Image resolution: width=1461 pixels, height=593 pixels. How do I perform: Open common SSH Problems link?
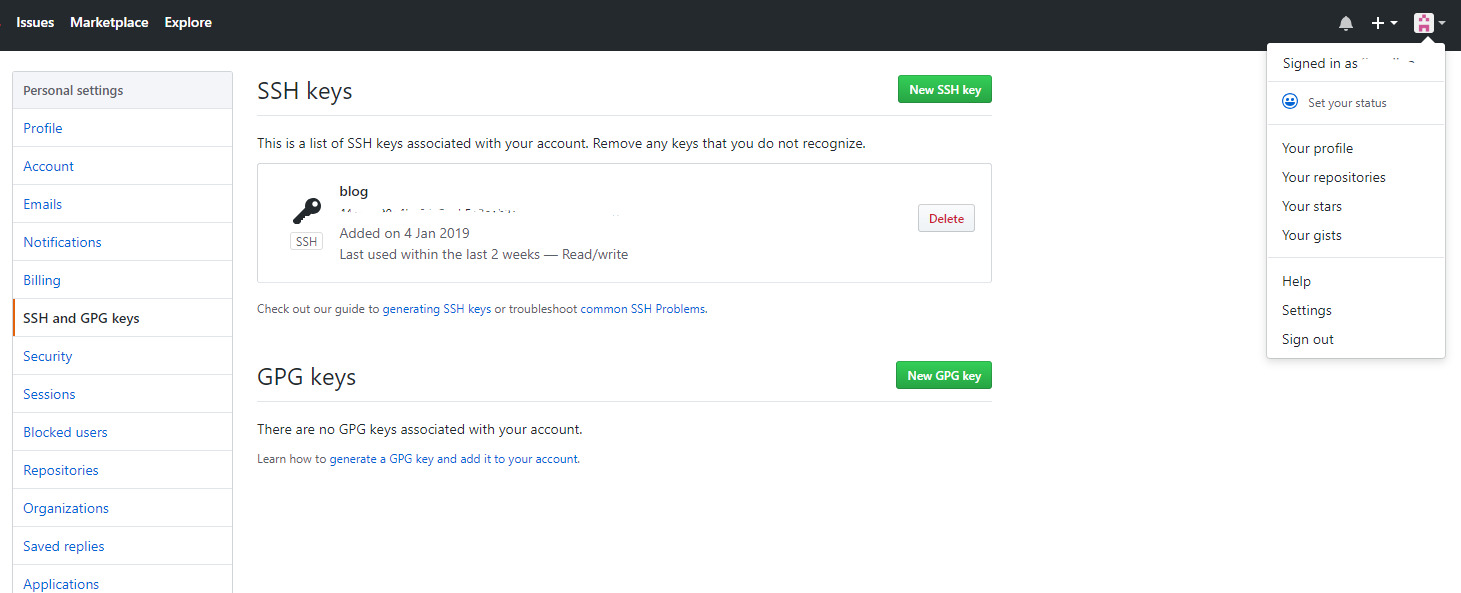[x=643, y=309]
